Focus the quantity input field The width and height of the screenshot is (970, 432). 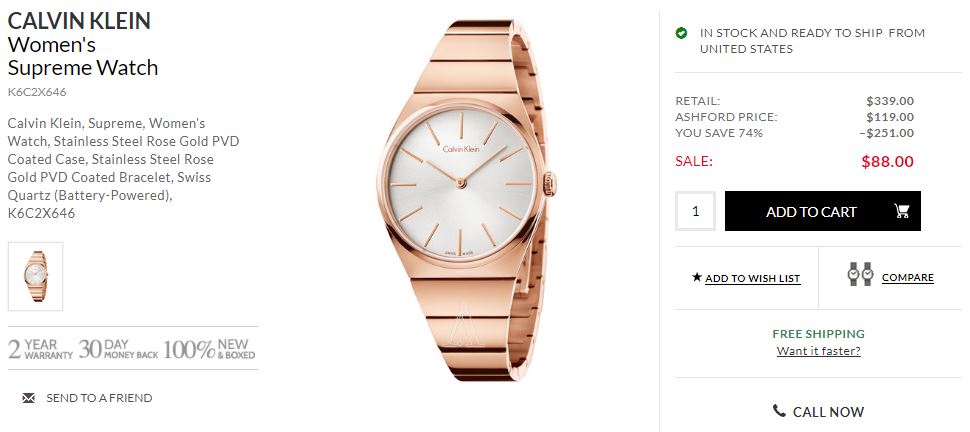point(696,211)
